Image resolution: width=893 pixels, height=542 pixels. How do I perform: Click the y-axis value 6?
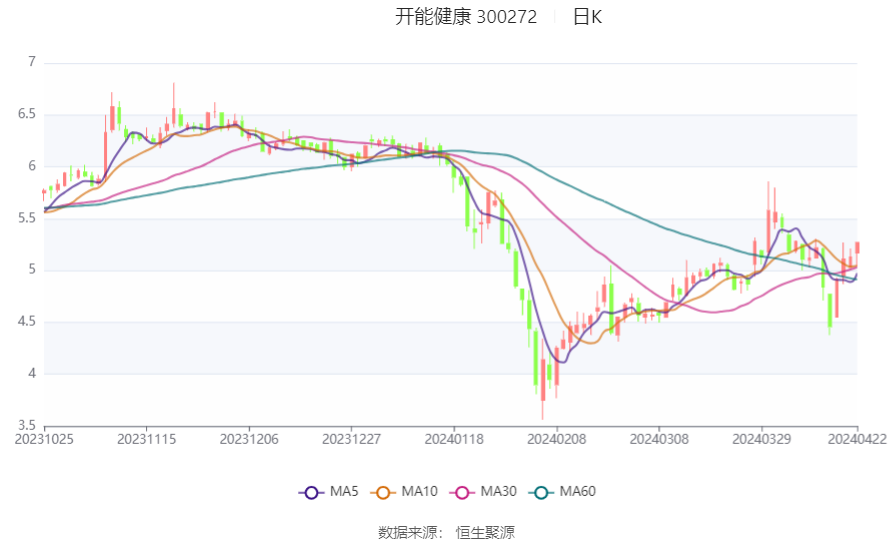(x=32, y=166)
